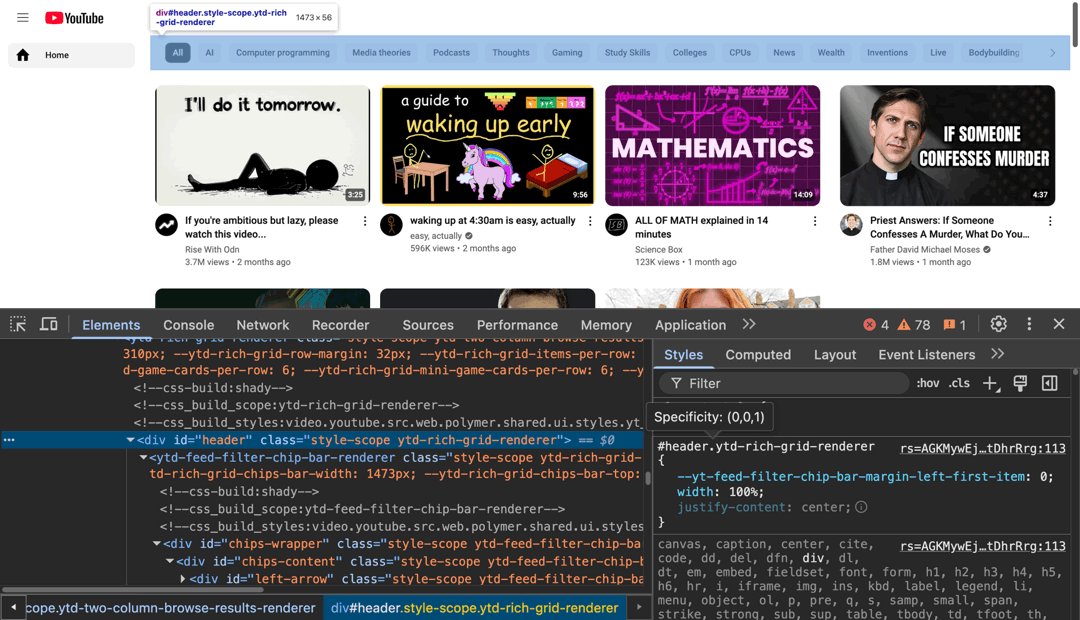This screenshot has height=620, width=1080.
Task: Switch to the Layout pane tab
Action: pyautogui.click(x=835, y=355)
